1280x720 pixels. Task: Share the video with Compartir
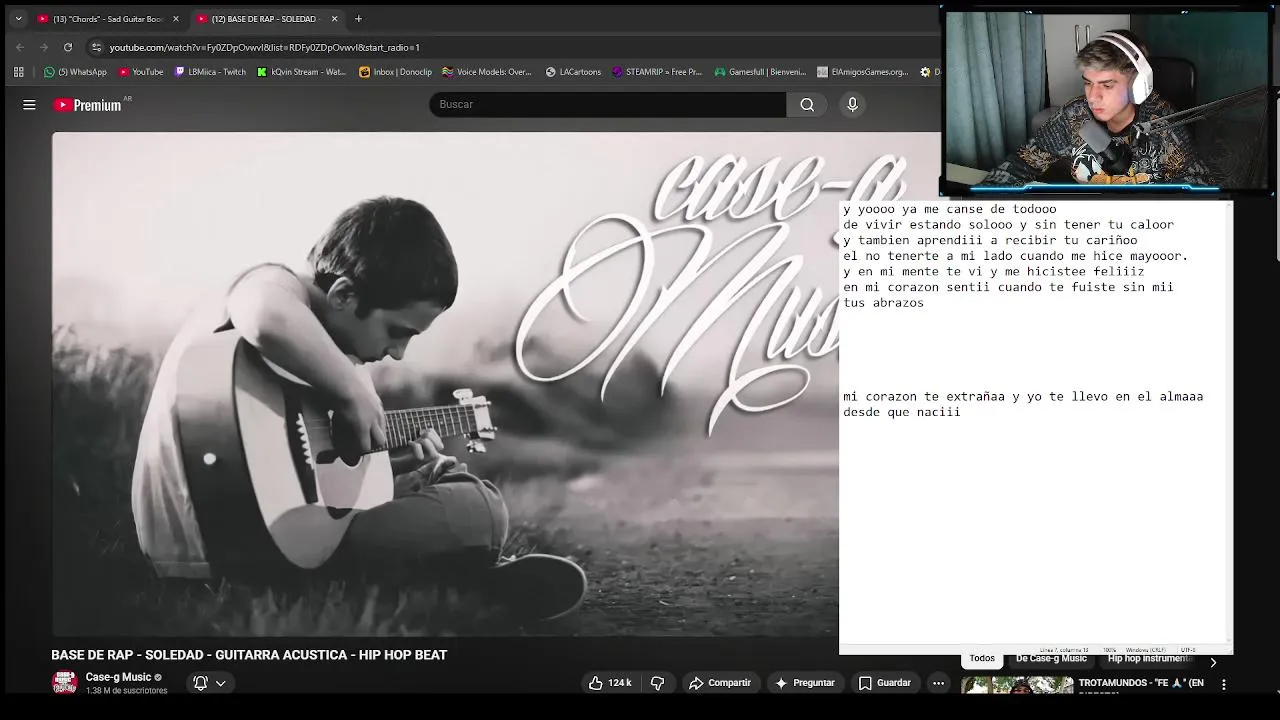point(719,683)
